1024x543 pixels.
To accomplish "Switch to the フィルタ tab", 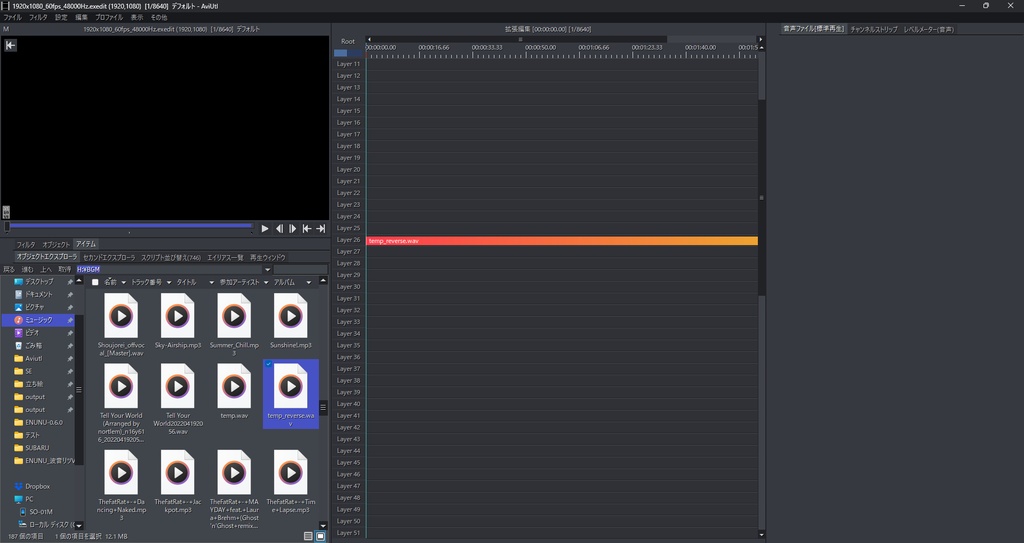I will 26,244.
